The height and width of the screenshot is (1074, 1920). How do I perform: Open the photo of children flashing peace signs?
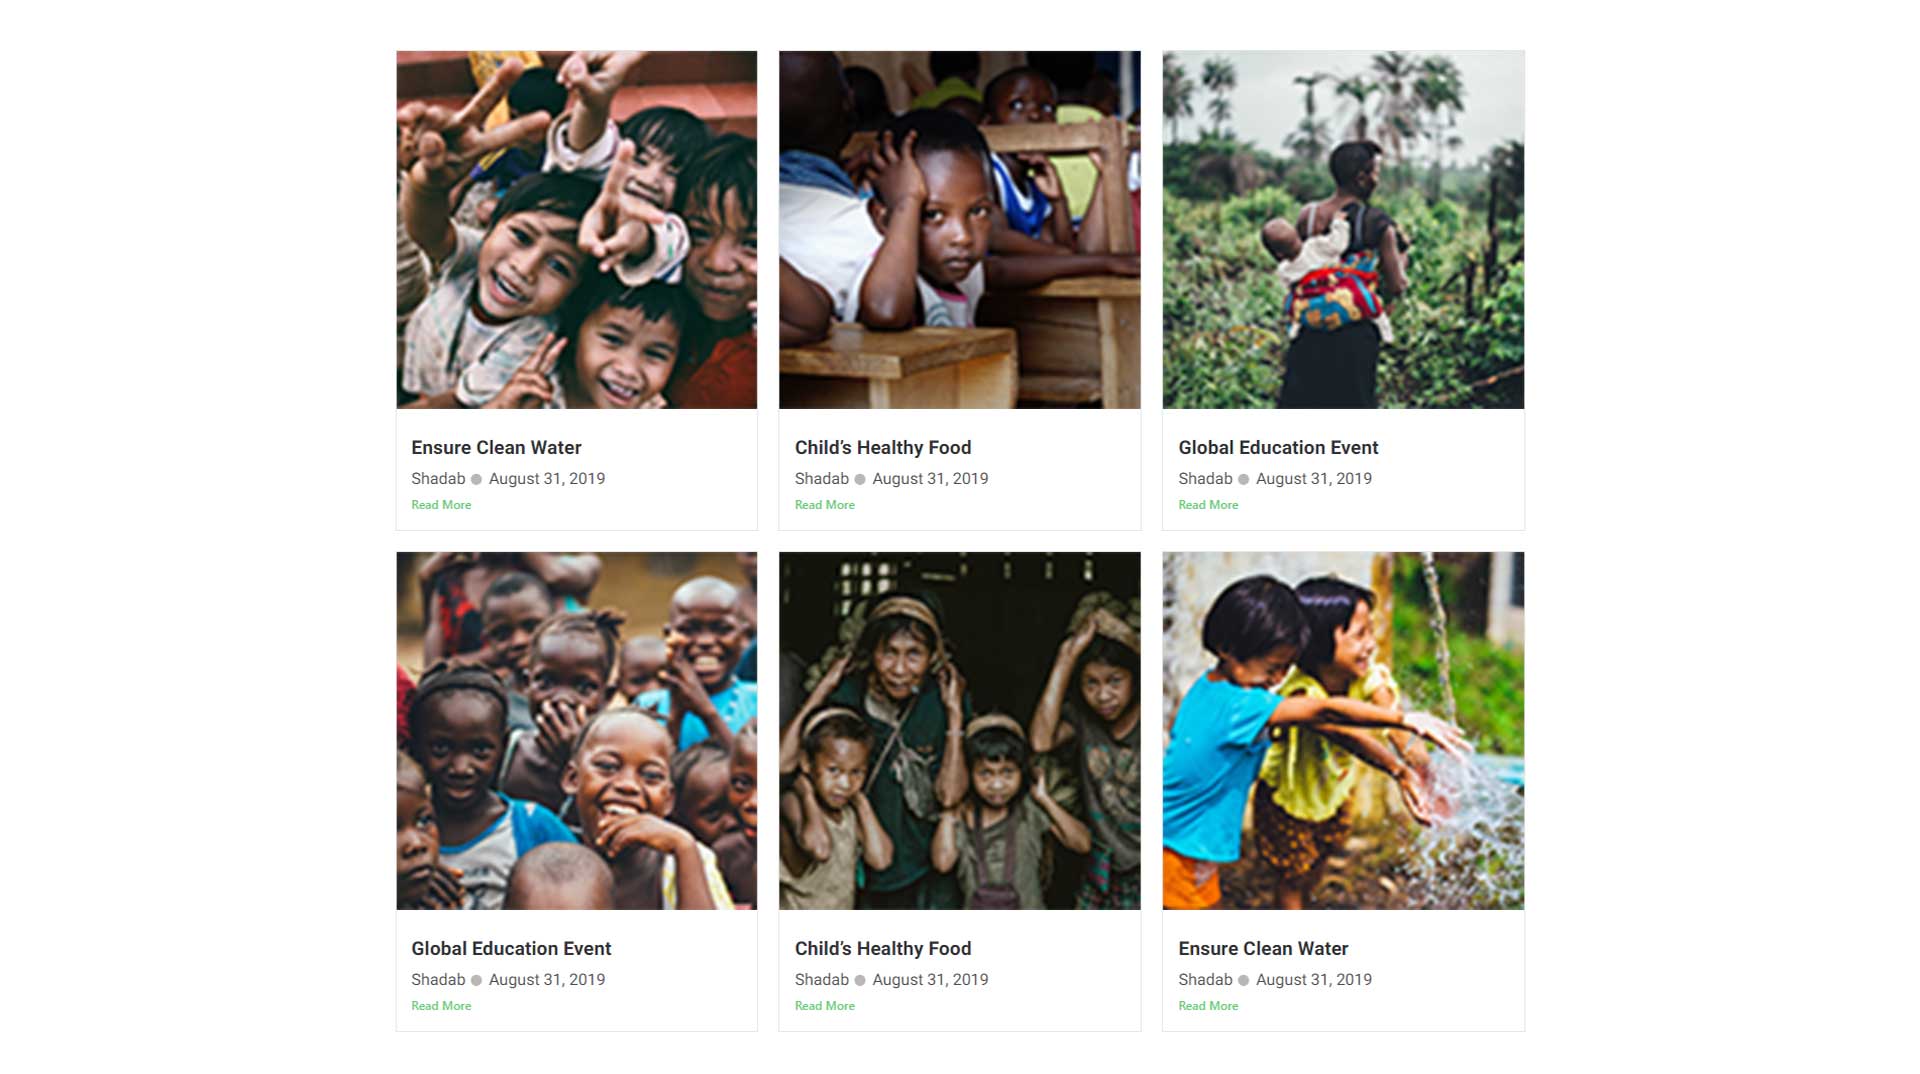576,230
